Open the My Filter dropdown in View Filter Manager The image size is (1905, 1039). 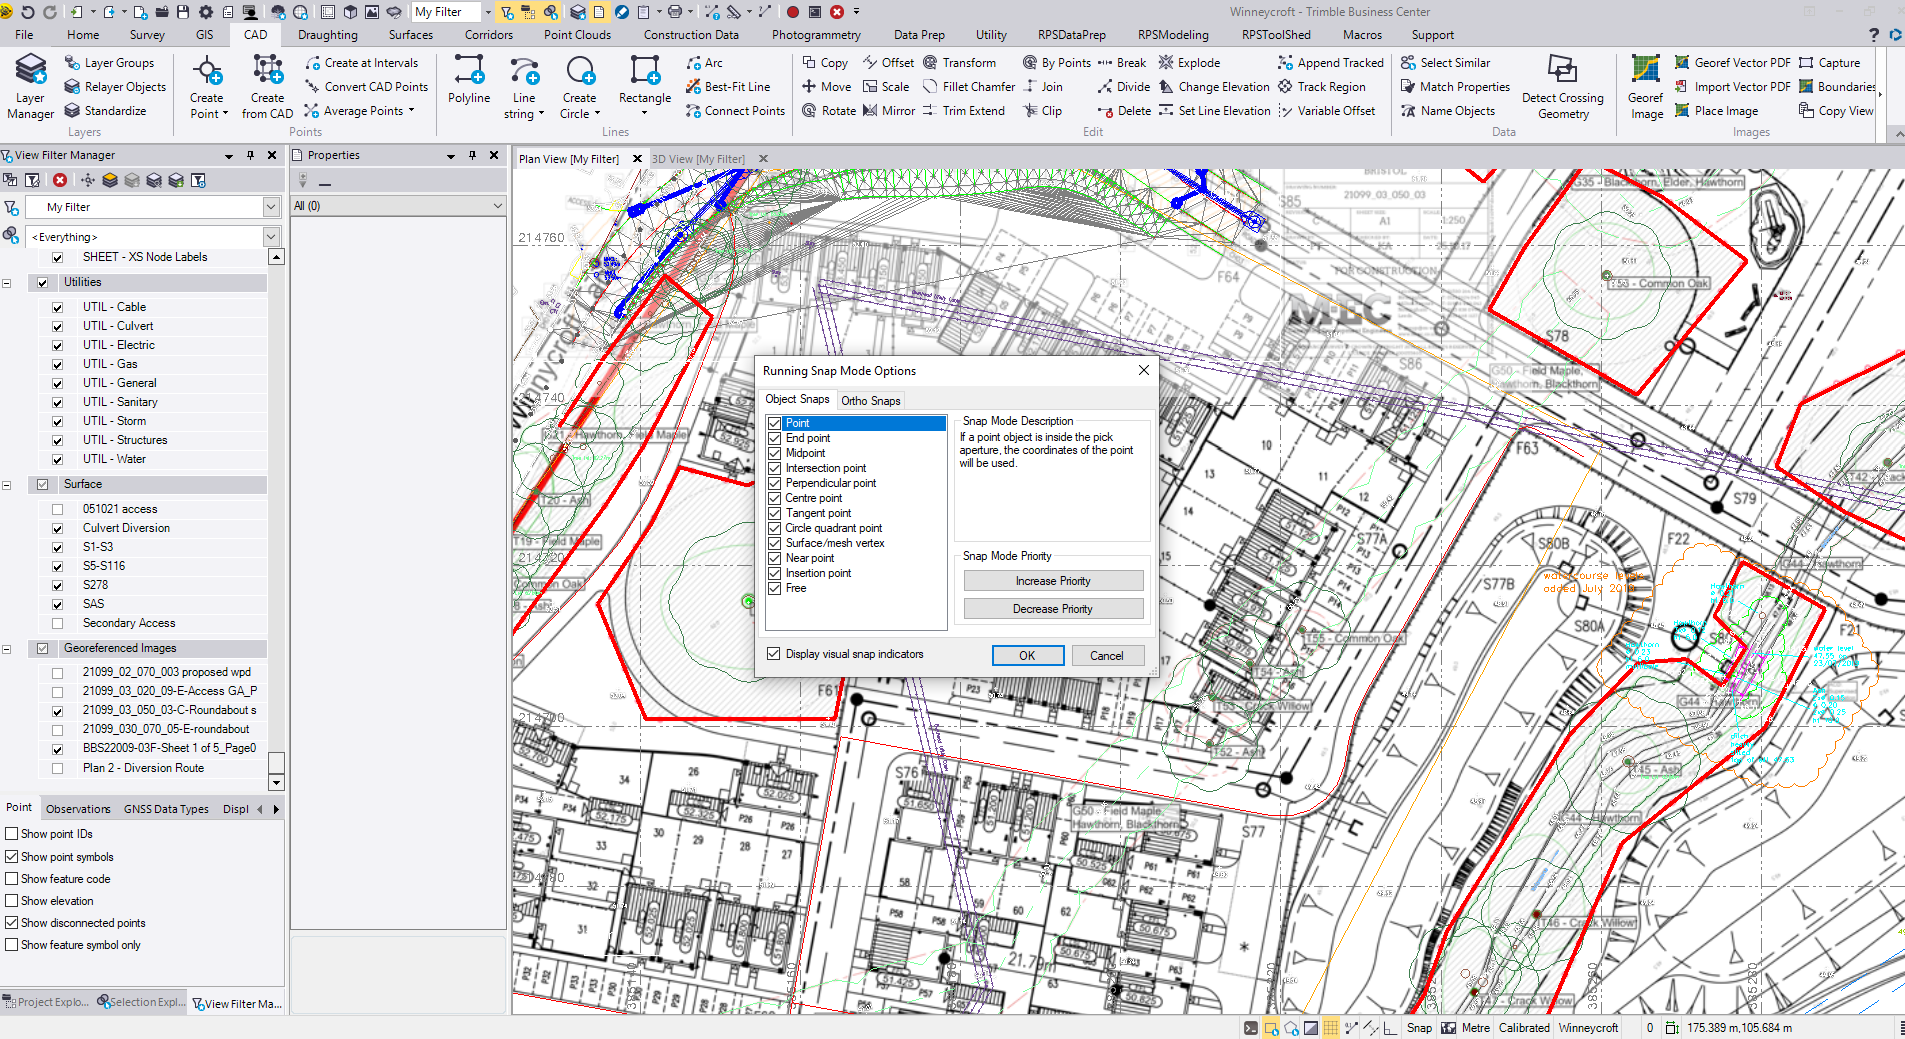click(x=270, y=207)
